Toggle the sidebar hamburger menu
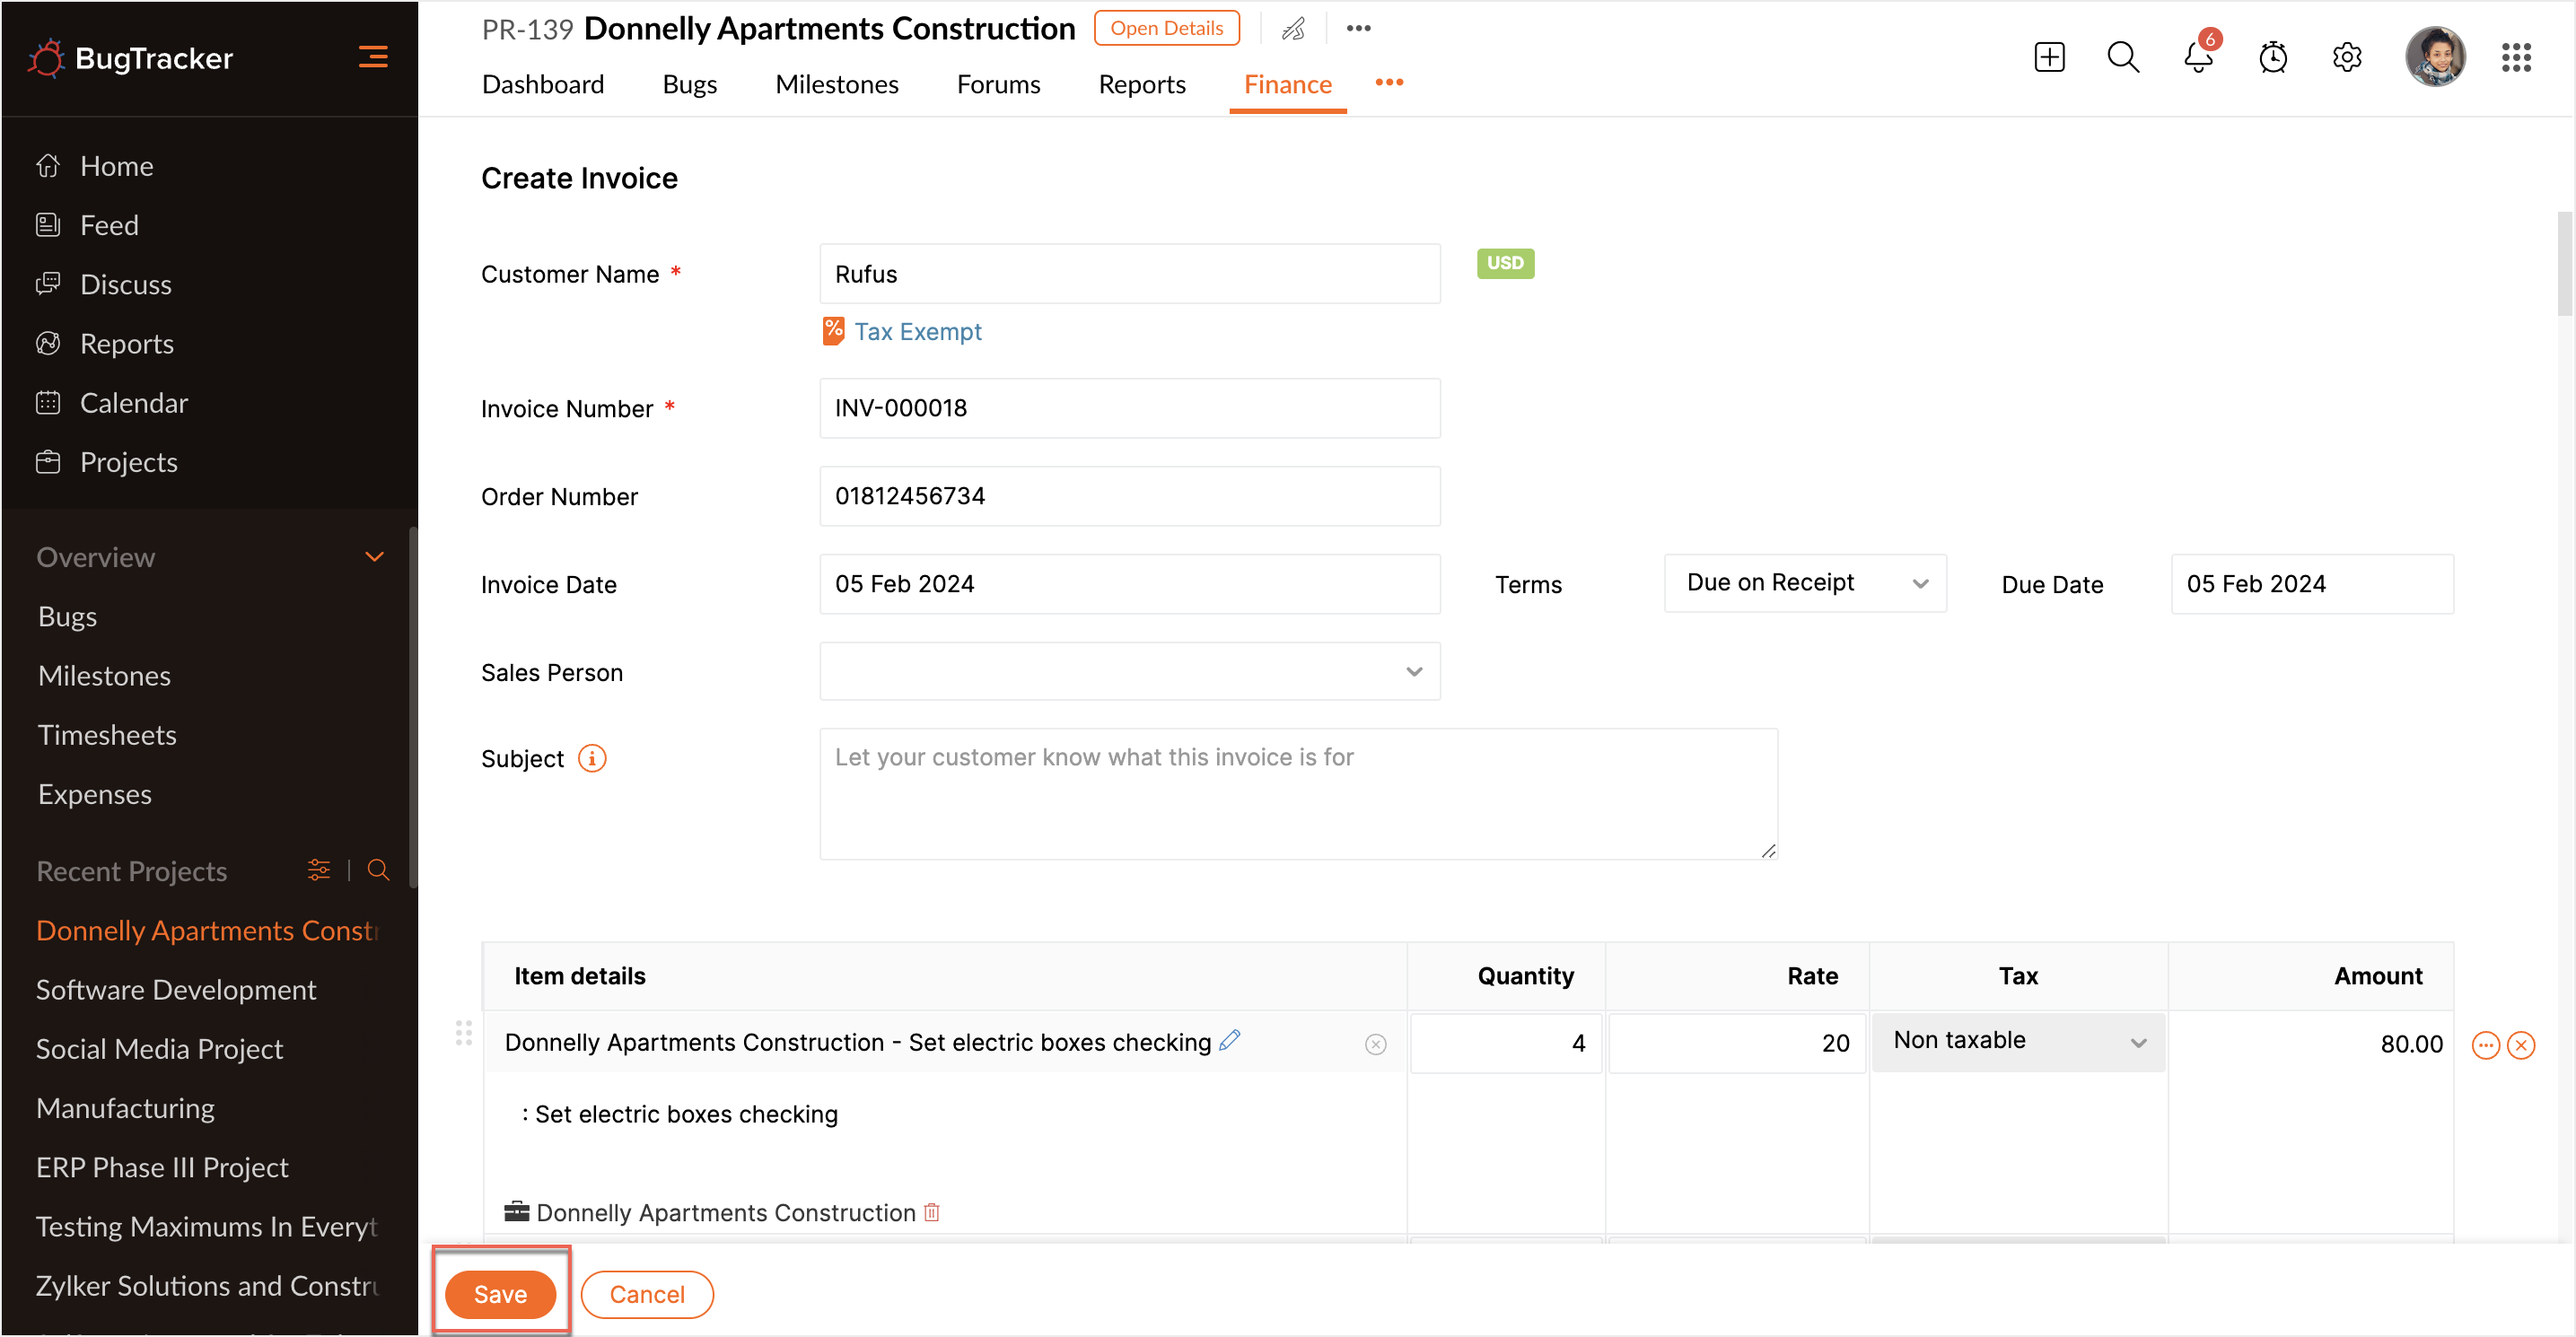The image size is (2576, 1337). click(373, 57)
